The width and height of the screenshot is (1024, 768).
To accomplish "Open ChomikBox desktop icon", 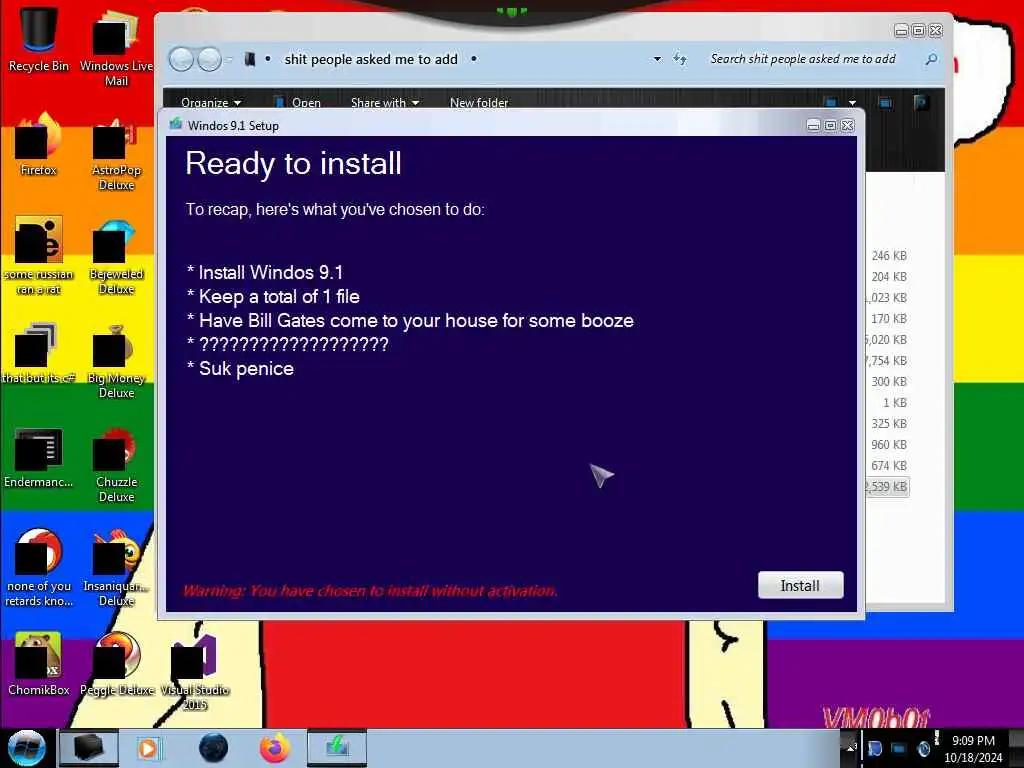I will pyautogui.click(x=39, y=664).
